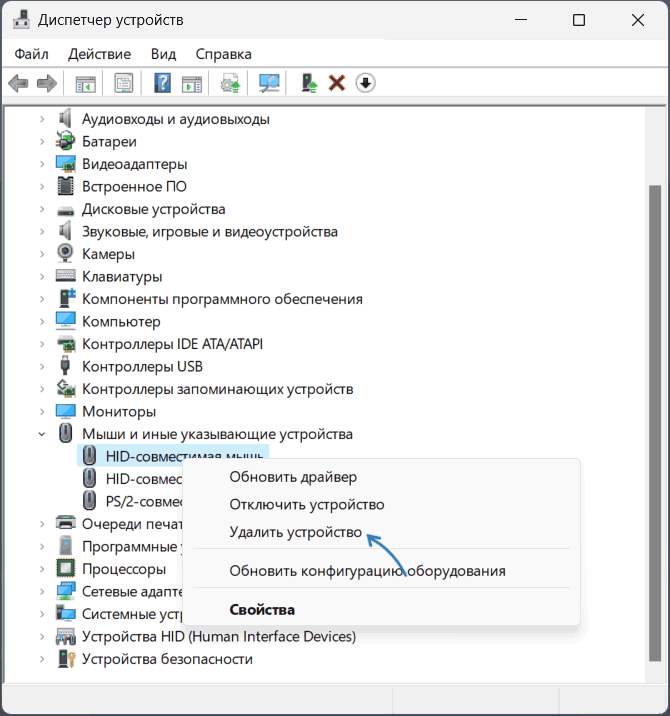Image resolution: width=670 pixels, height=716 pixels.
Task: Select the Звуковые, игровые и видеоустройства row
Action: click(x=210, y=232)
